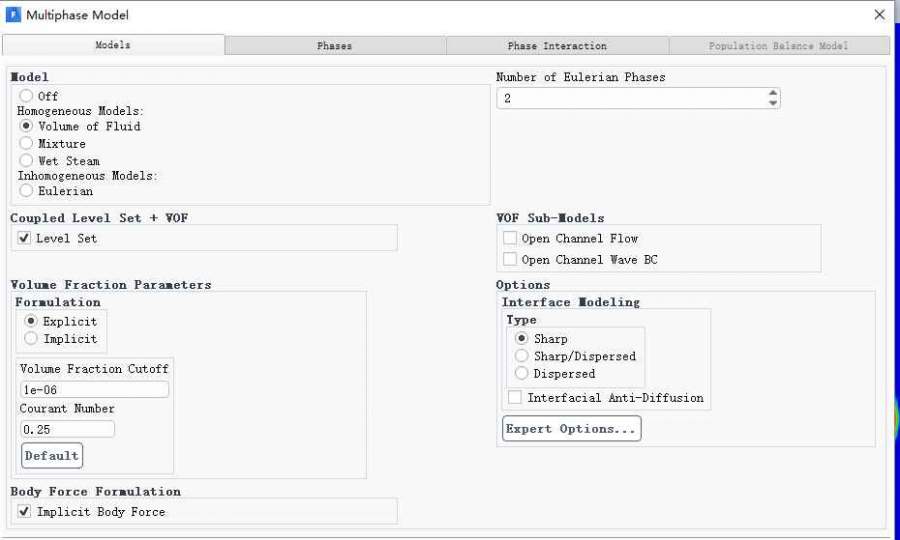This screenshot has width=900, height=540.
Task: Switch to Phase Interaction tab
Action: [x=556, y=46]
